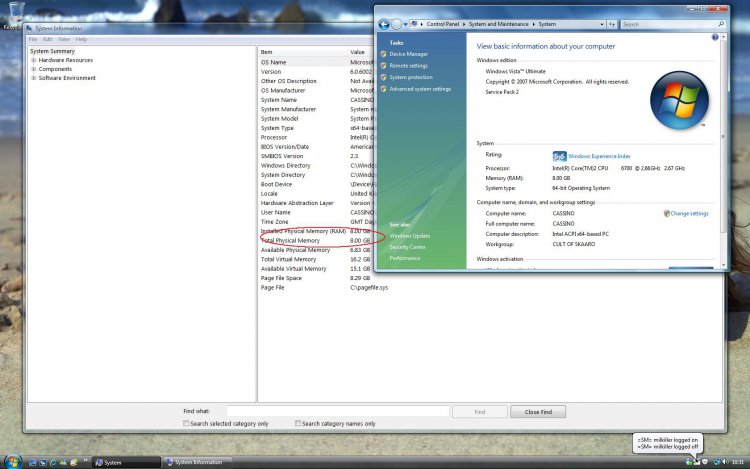Open Advanced system settings link
This screenshot has width=750, height=469.
(x=420, y=89)
